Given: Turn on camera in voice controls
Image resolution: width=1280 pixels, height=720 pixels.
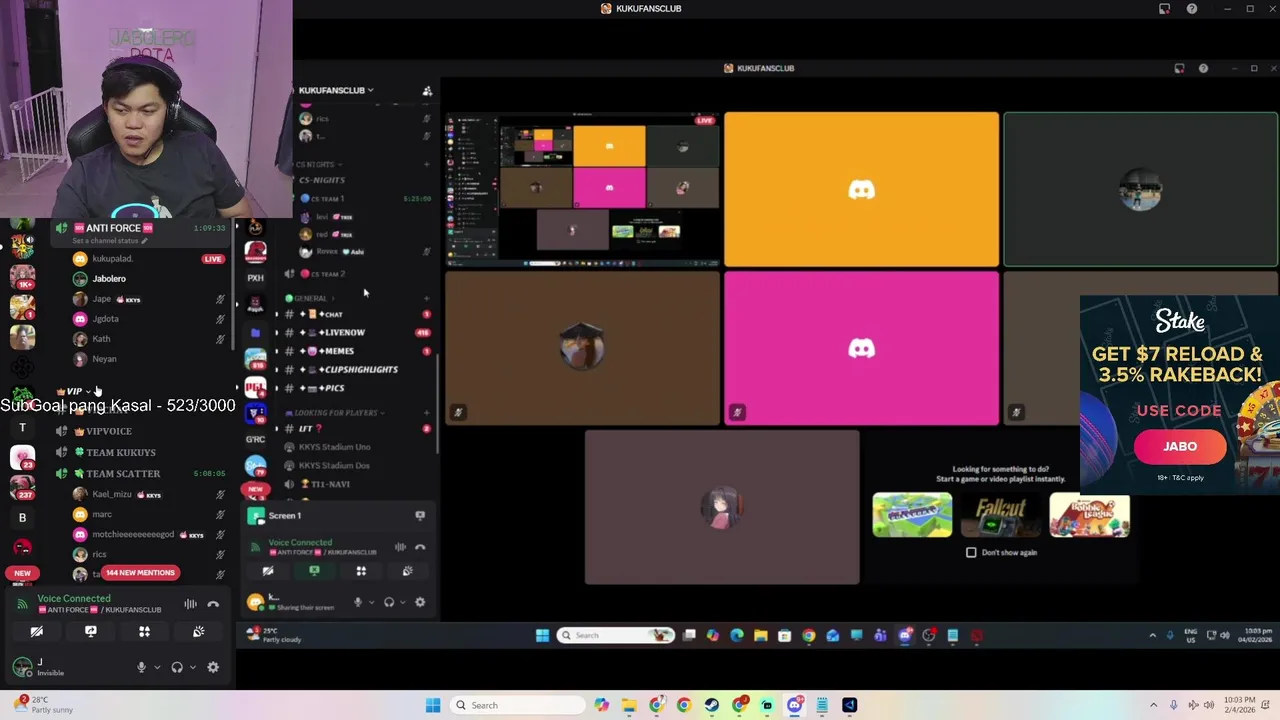Looking at the screenshot, I should pyautogui.click(x=36, y=632).
